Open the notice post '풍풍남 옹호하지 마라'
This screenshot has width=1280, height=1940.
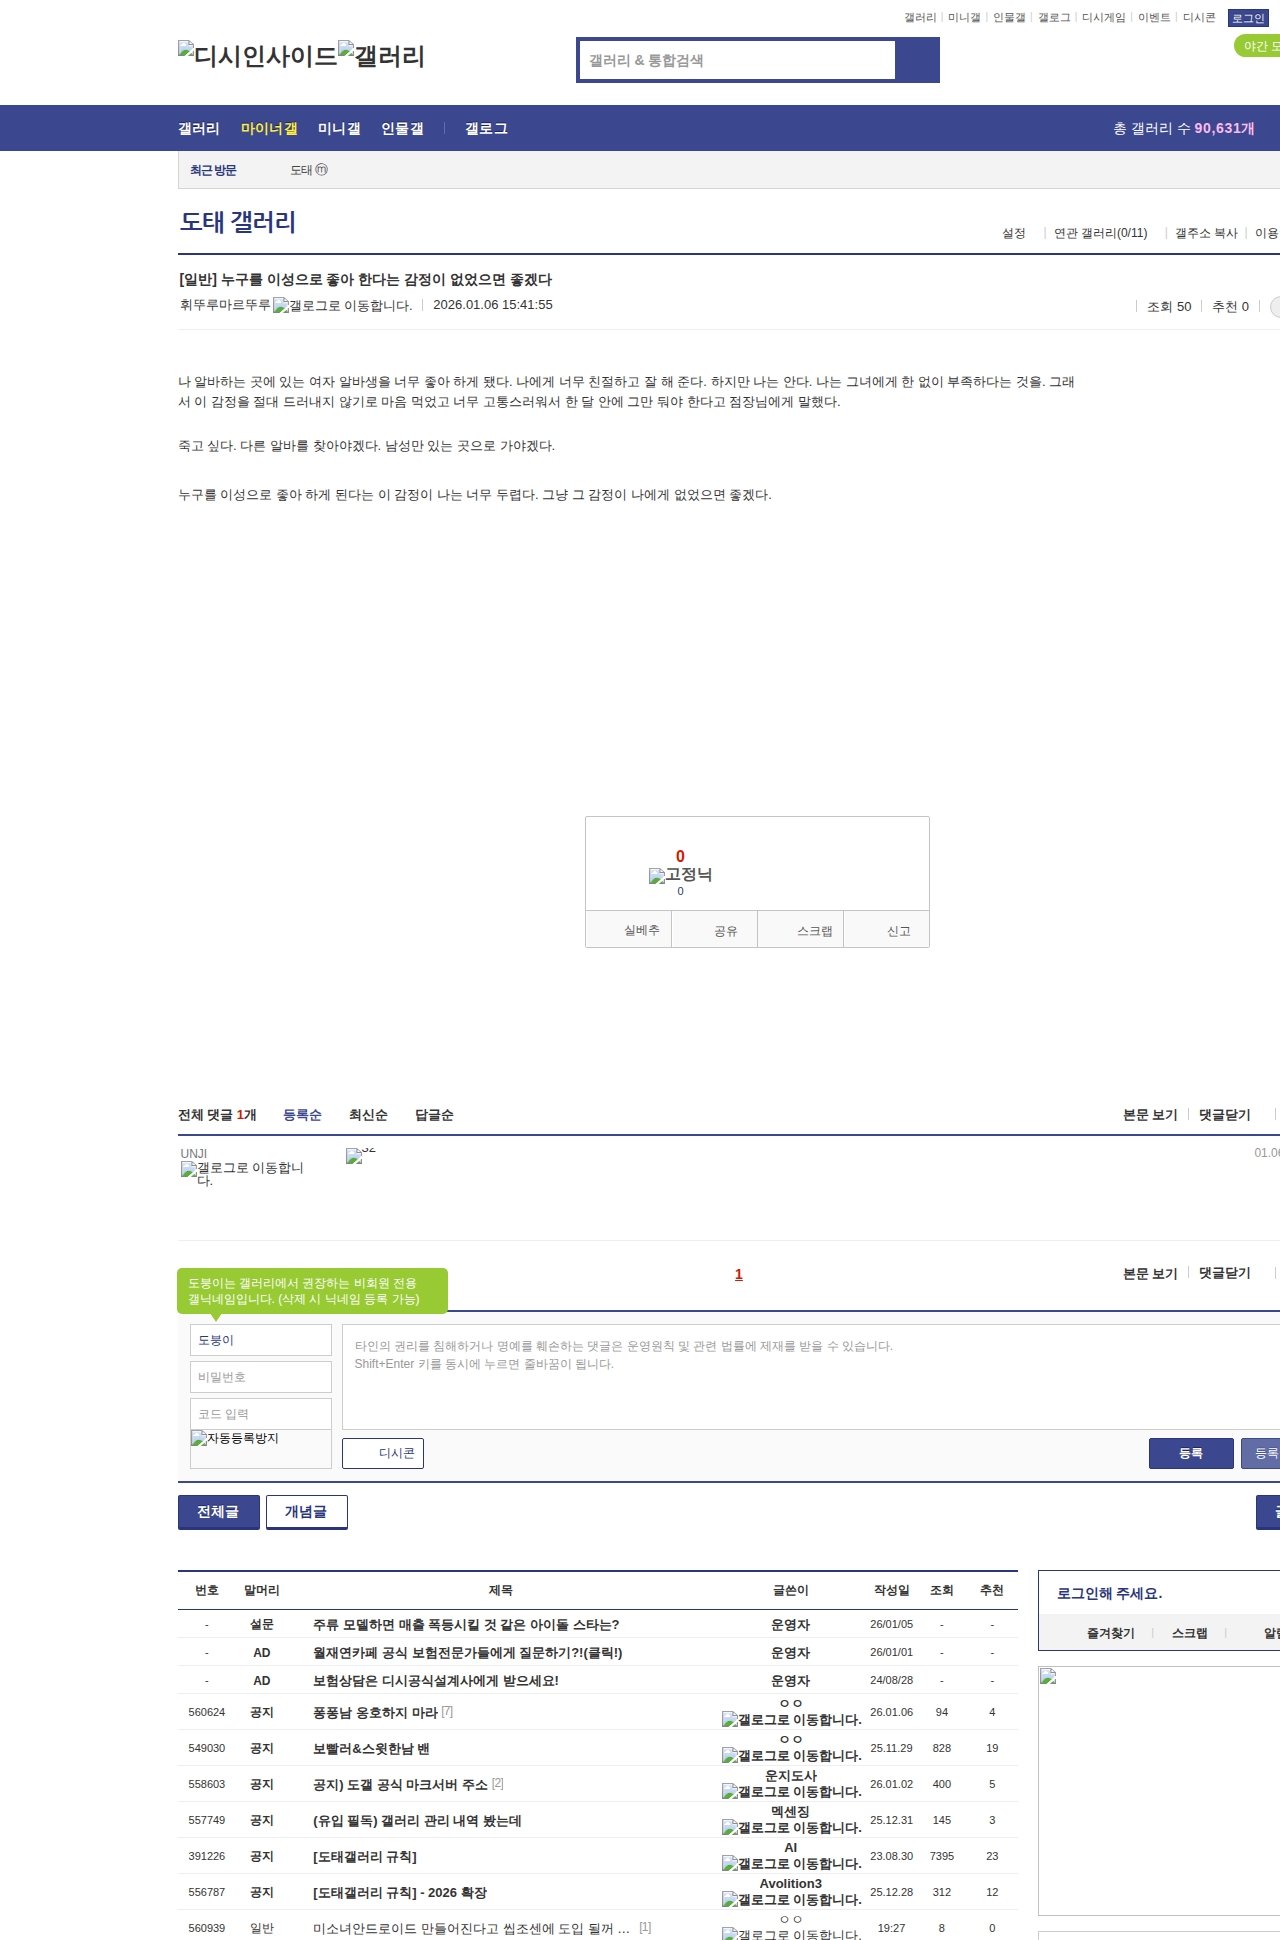375,1712
